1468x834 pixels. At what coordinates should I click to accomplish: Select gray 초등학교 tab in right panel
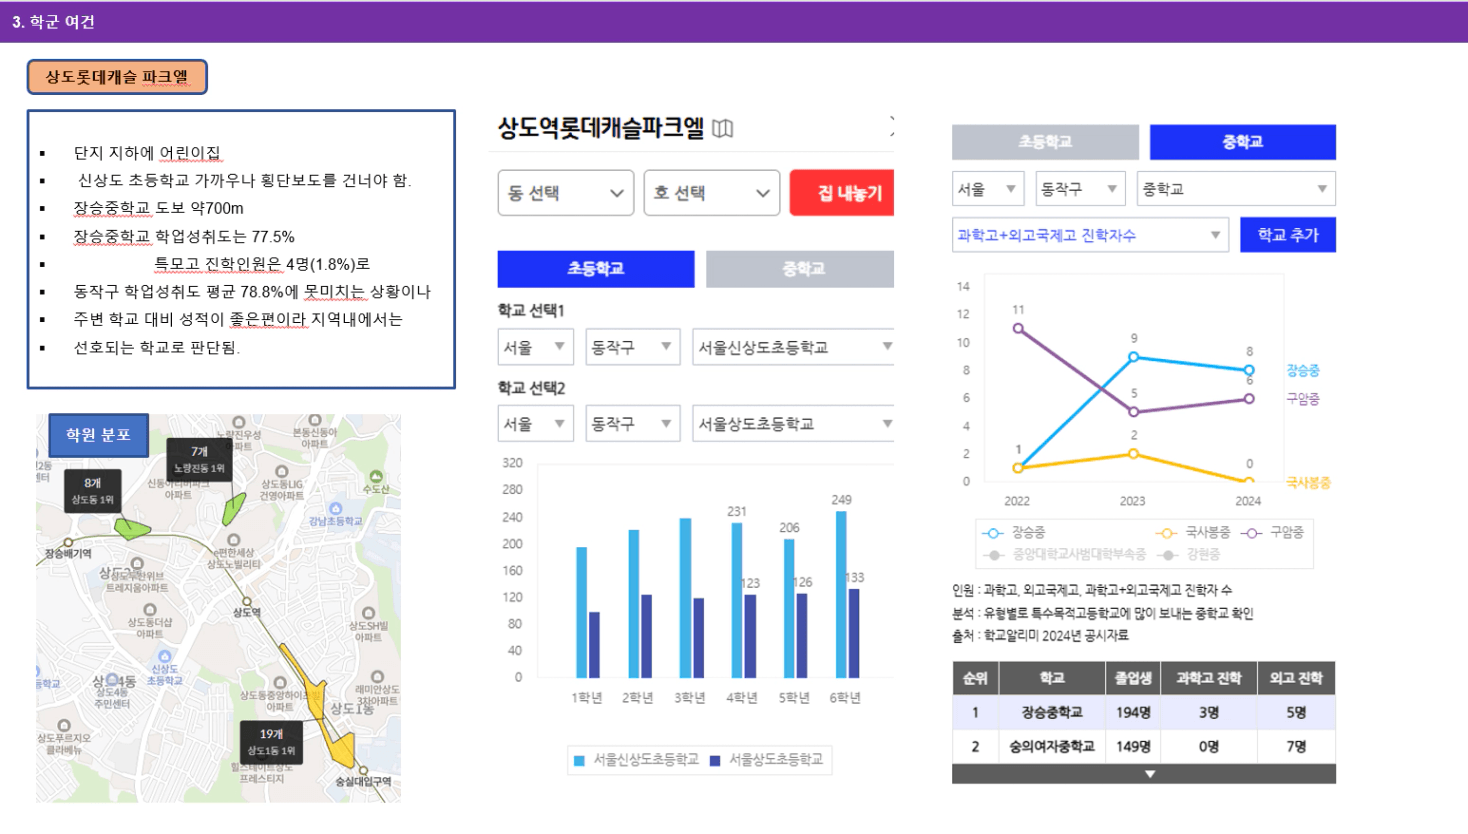click(x=1045, y=142)
